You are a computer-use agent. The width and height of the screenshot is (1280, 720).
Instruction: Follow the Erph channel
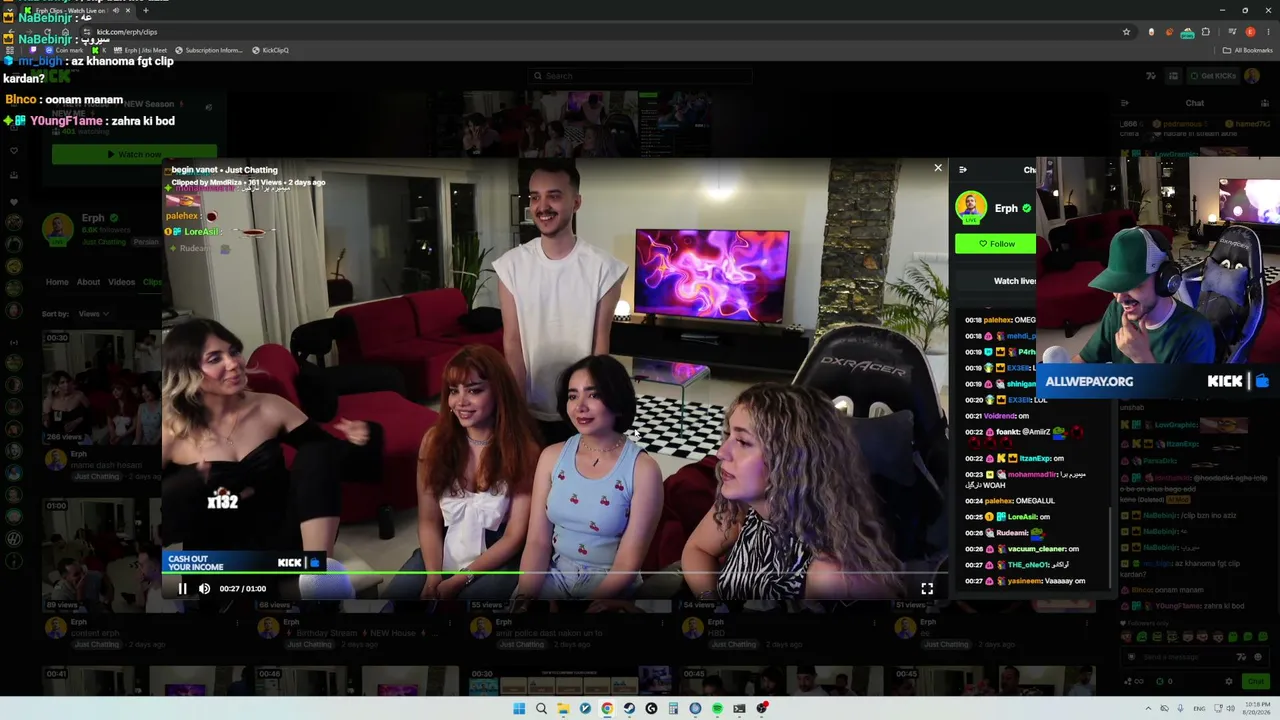996,244
